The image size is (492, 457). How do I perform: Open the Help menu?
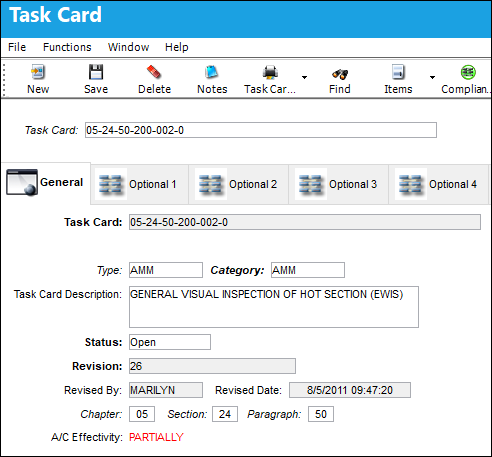[177, 47]
